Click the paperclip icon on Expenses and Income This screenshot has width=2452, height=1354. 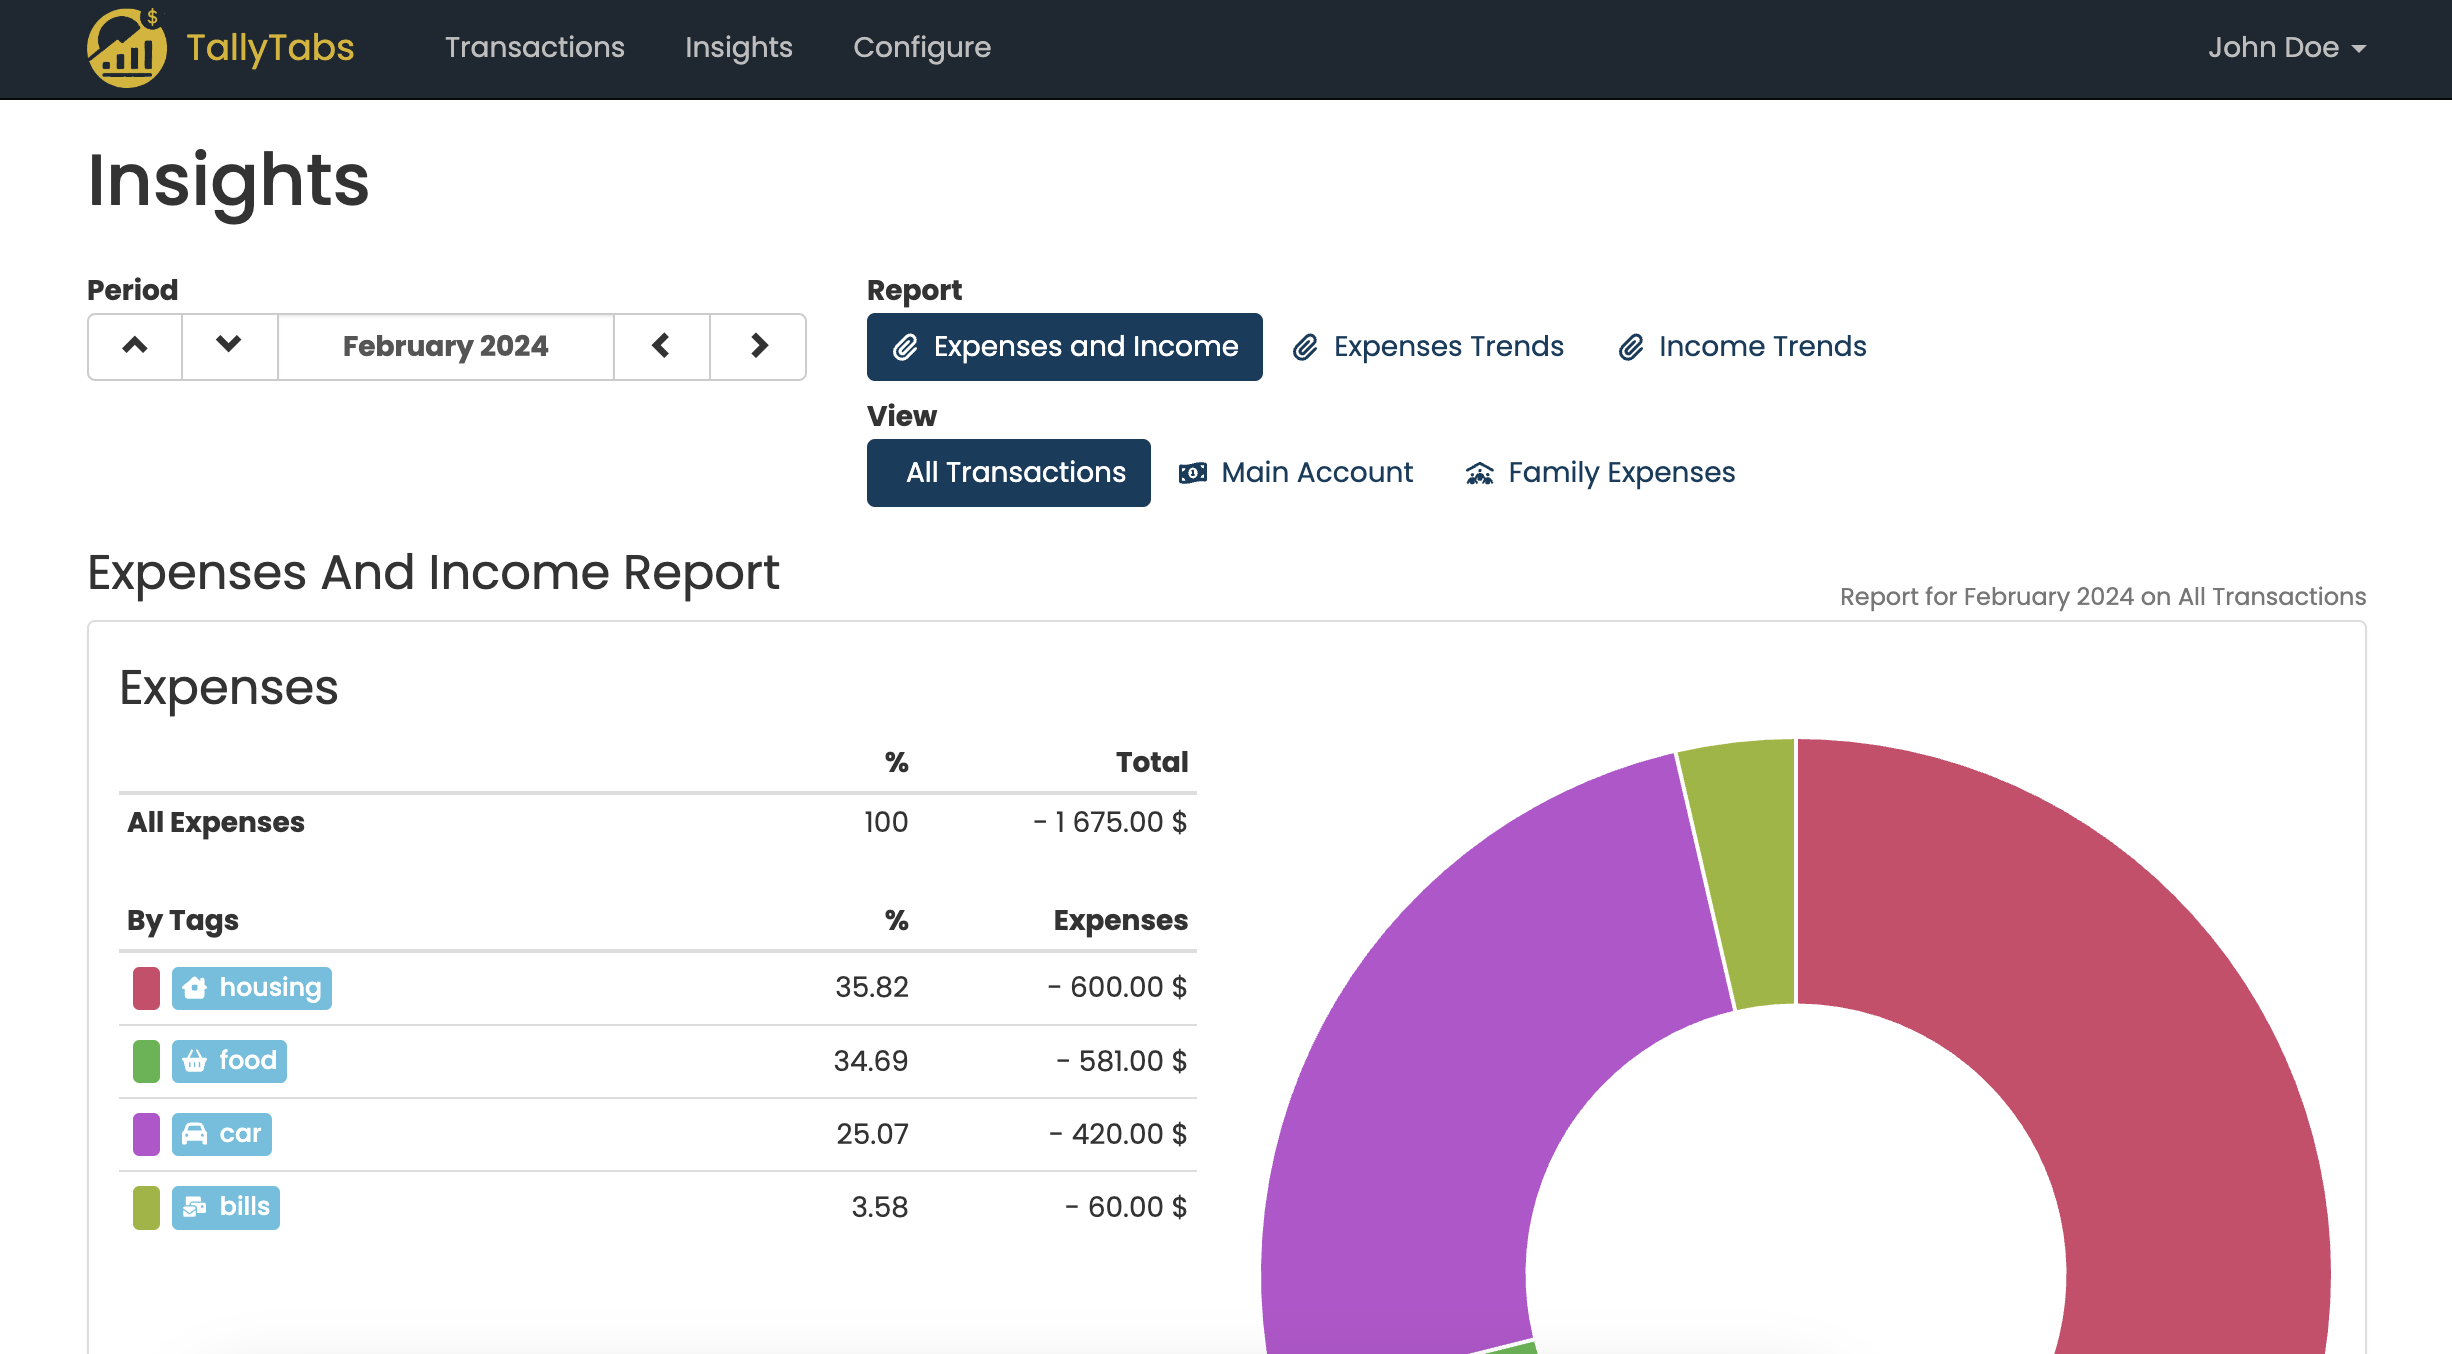(x=905, y=347)
